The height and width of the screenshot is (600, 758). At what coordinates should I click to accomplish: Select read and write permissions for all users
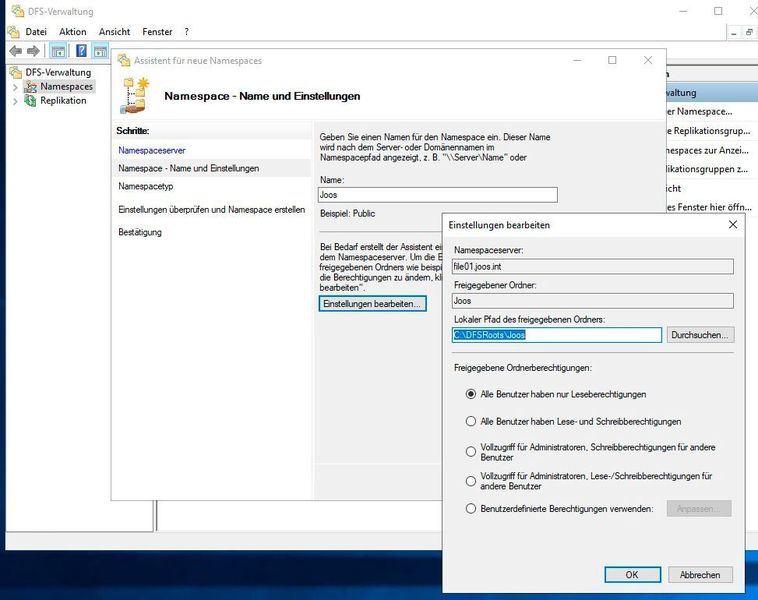(x=470, y=421)
